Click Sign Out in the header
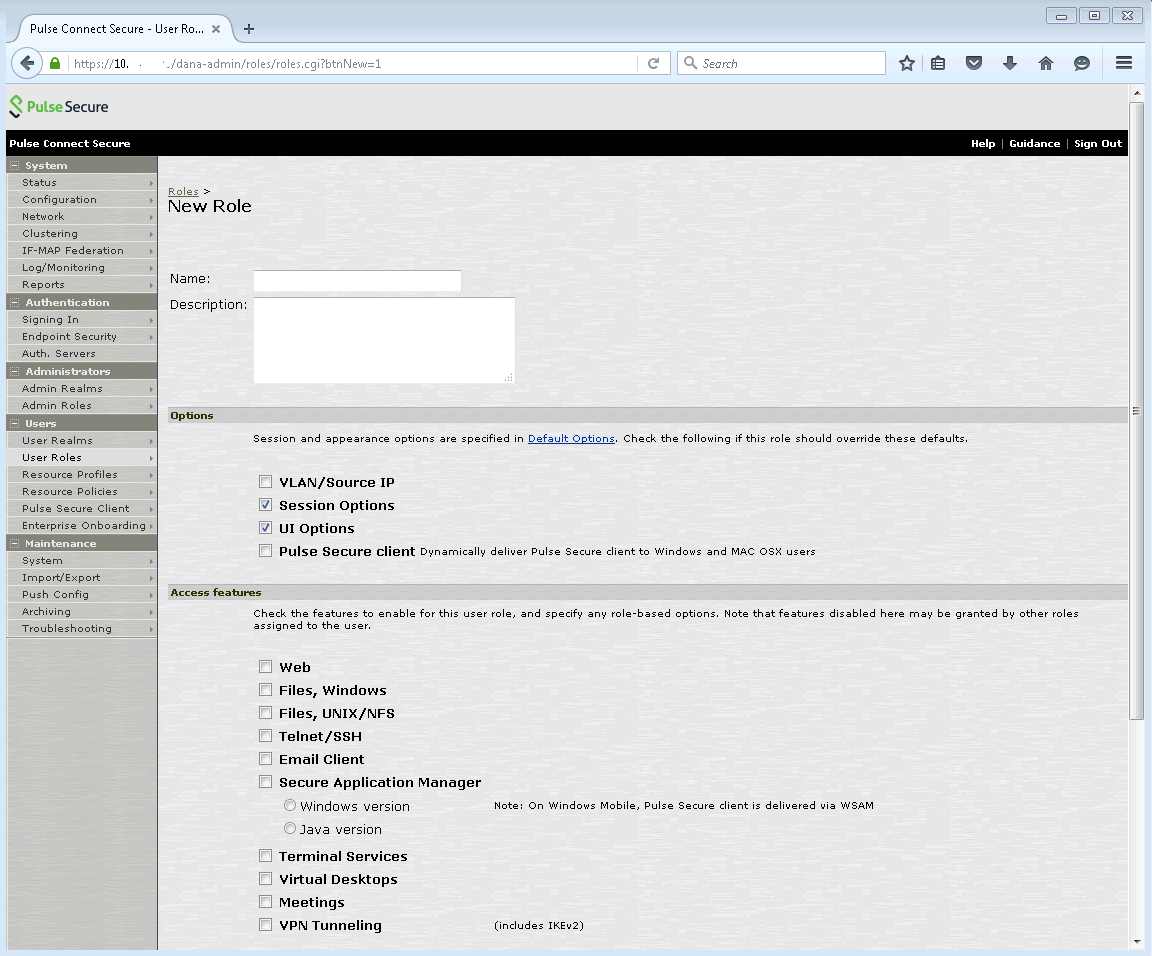The width and height of the screenshot is (1152, 956). tap(1097, 144)
